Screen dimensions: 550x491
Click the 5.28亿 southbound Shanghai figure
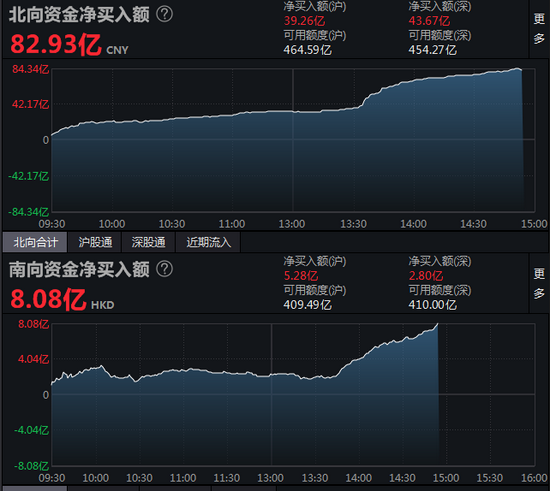301,276
